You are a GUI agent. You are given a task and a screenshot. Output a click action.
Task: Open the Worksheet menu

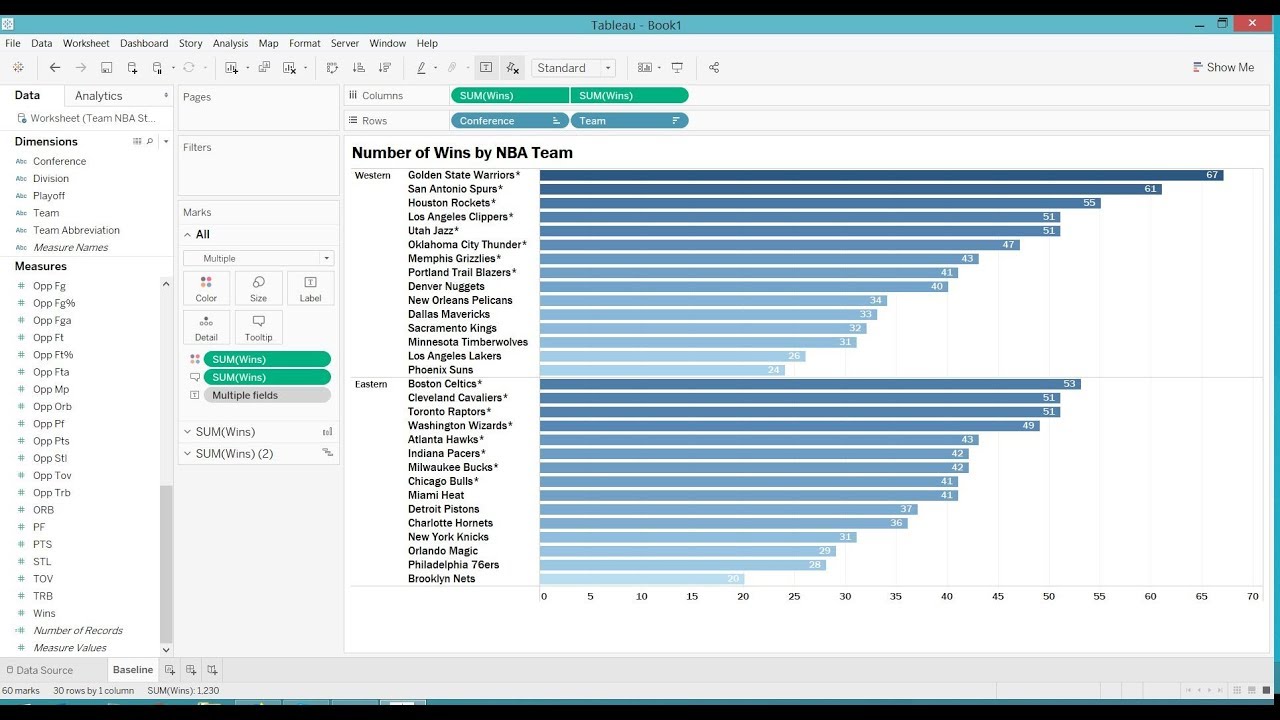(86, 43)
